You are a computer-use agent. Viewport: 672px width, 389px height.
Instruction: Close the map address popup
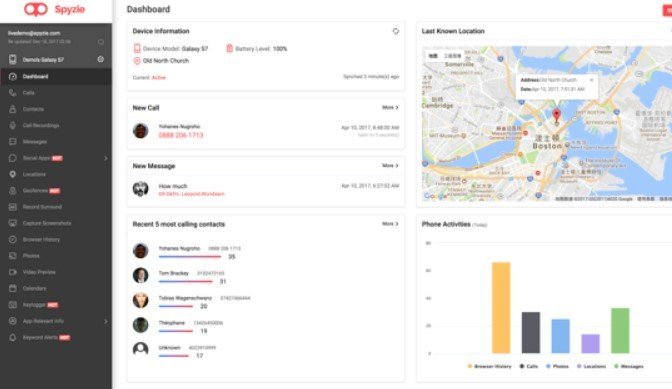click(x=591, y=80)
